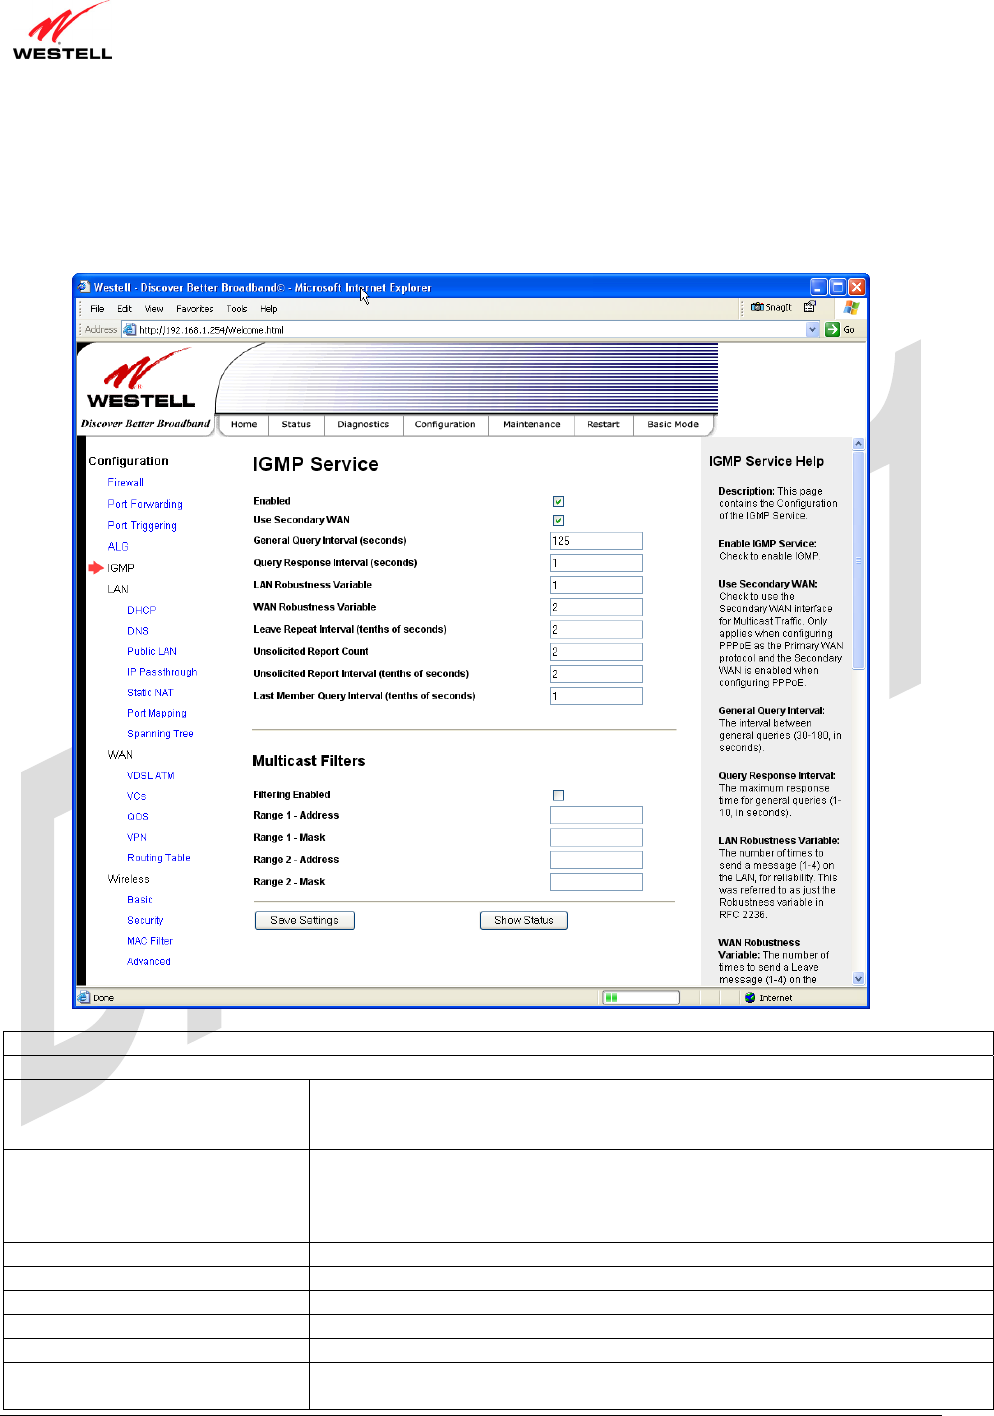The width and height of the screenshot is (994, 1416).
Task: Click the Range 2 - Mask field
Action: pyautogui.click(x=596, y=882)
